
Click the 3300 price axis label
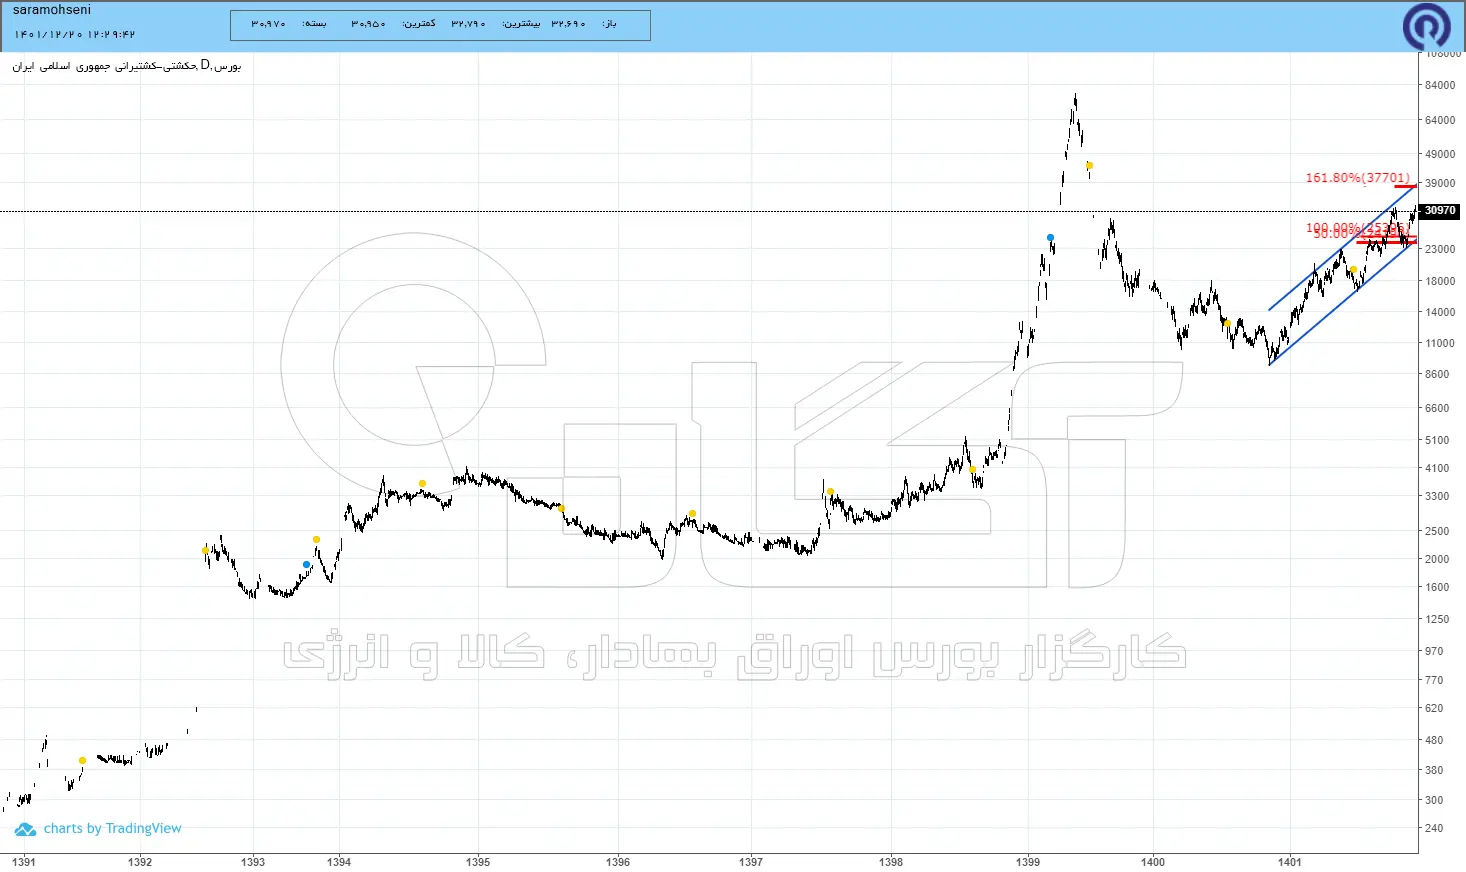tap(1437, 496)
